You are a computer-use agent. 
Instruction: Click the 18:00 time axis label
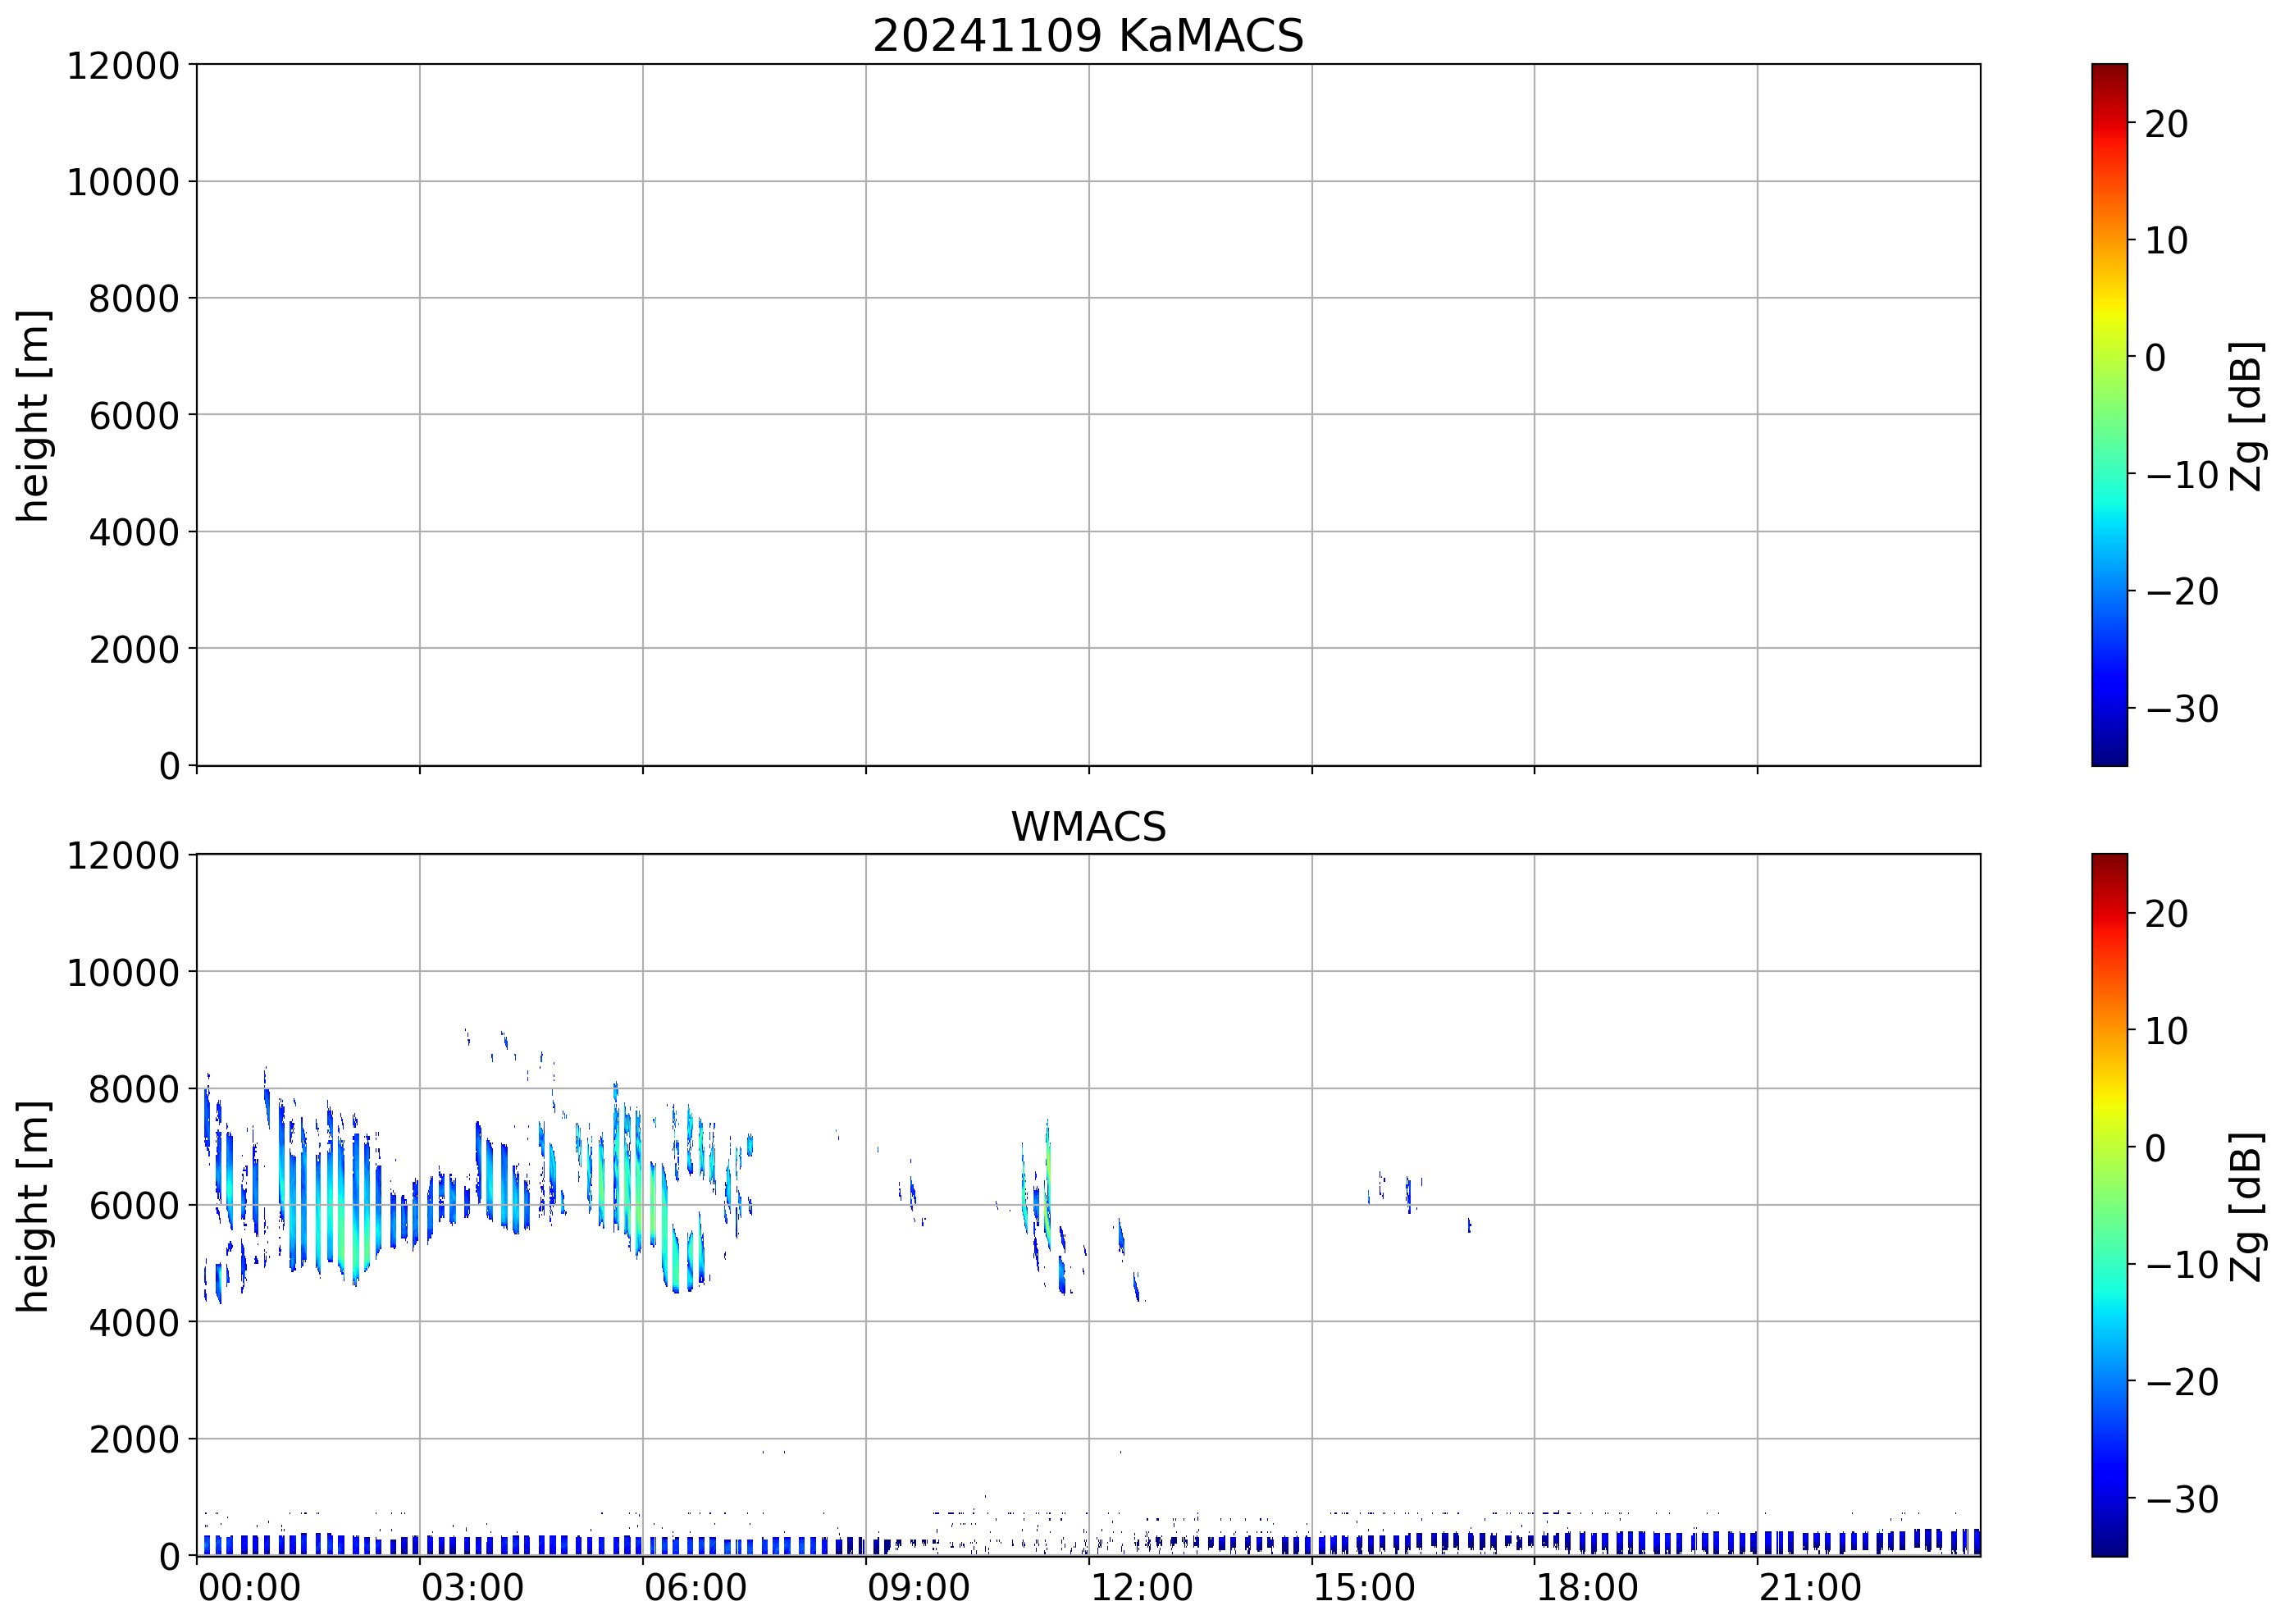pos(1586,1588)
